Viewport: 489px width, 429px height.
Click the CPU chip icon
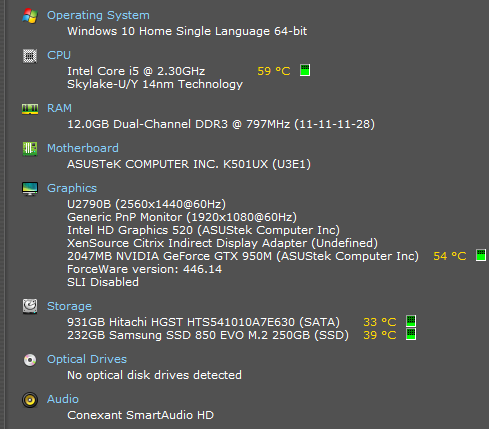(x=30, y=56)
